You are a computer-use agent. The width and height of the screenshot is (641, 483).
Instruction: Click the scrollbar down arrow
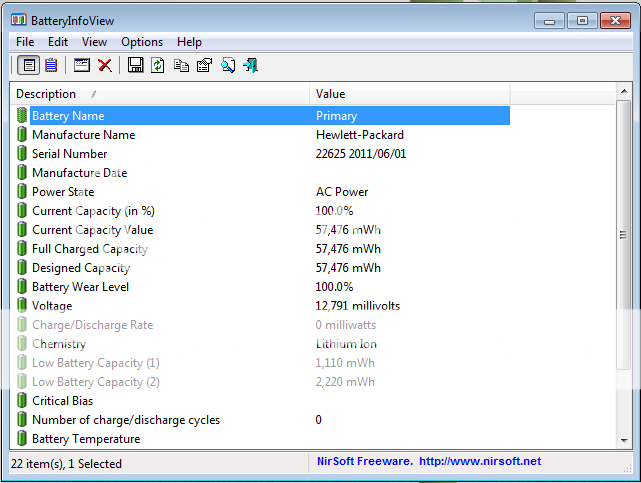624,440
